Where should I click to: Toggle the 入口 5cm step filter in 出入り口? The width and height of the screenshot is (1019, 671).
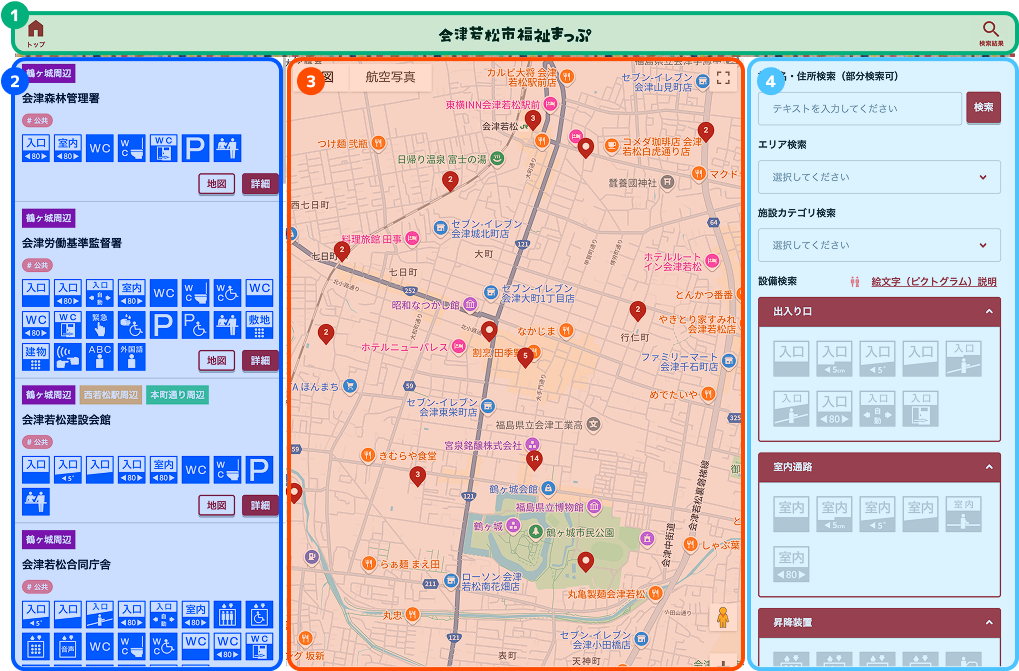(834, 359)
